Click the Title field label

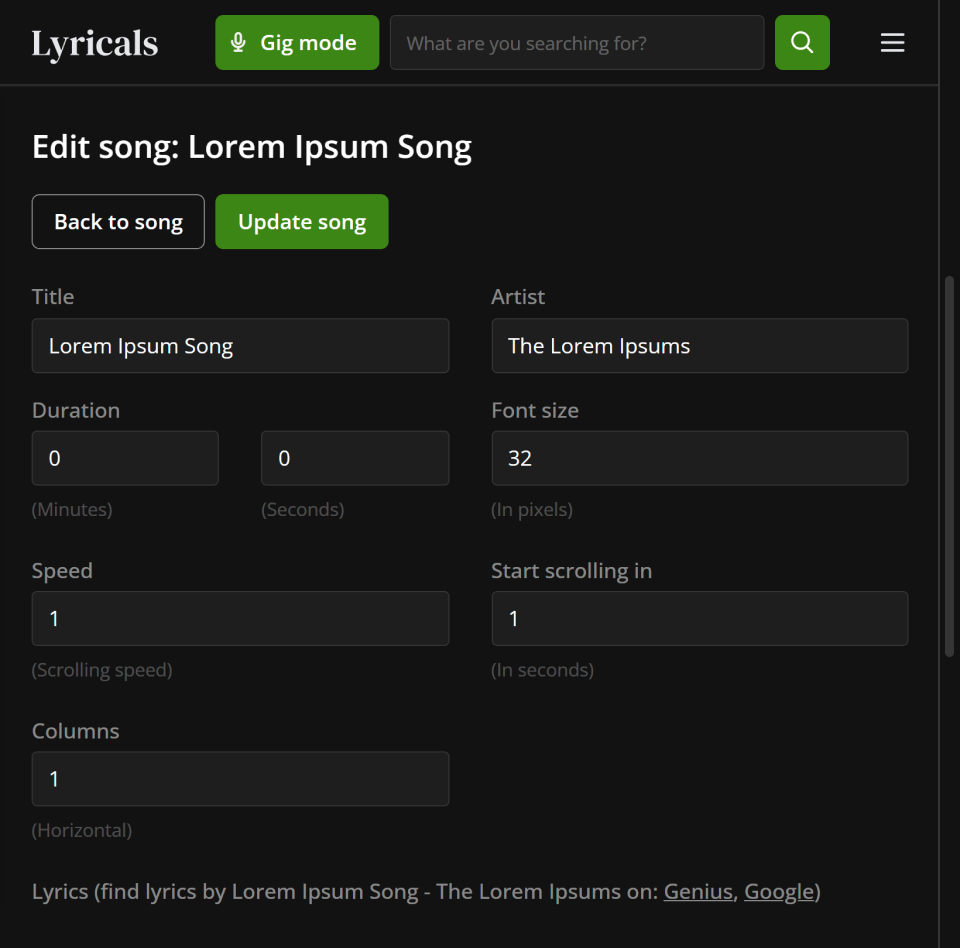(x=53, y=297)
